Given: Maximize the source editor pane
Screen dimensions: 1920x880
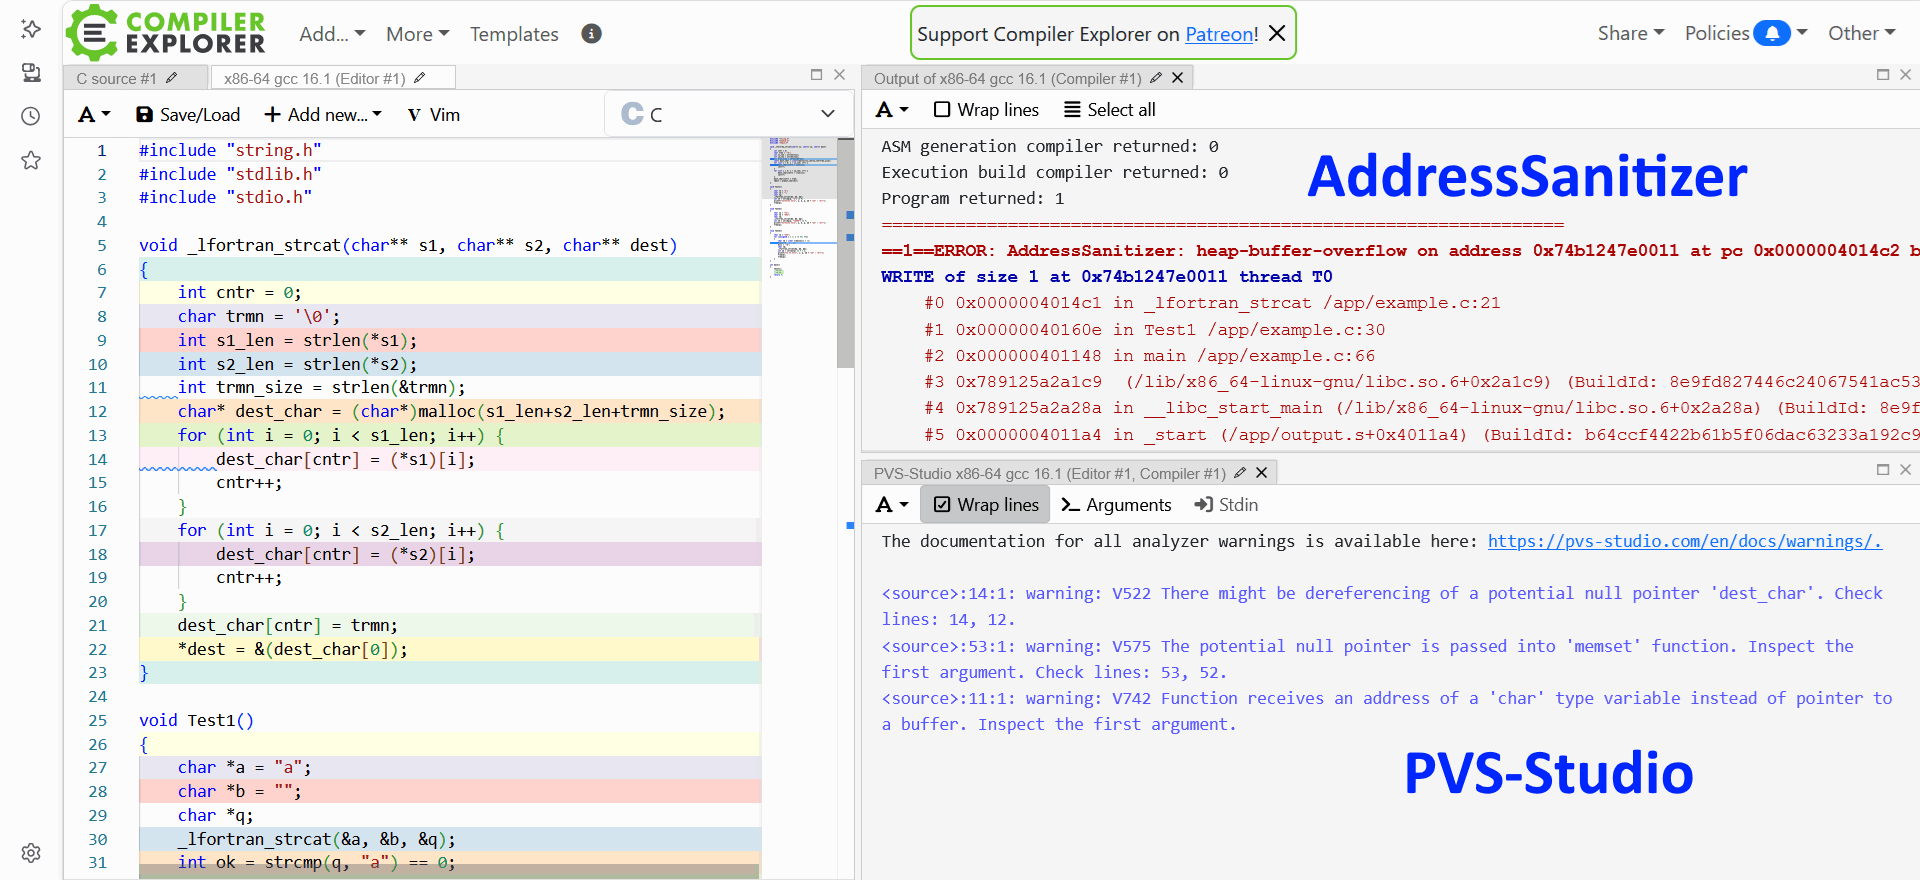Looking at the screenshot, I should 816,75.
